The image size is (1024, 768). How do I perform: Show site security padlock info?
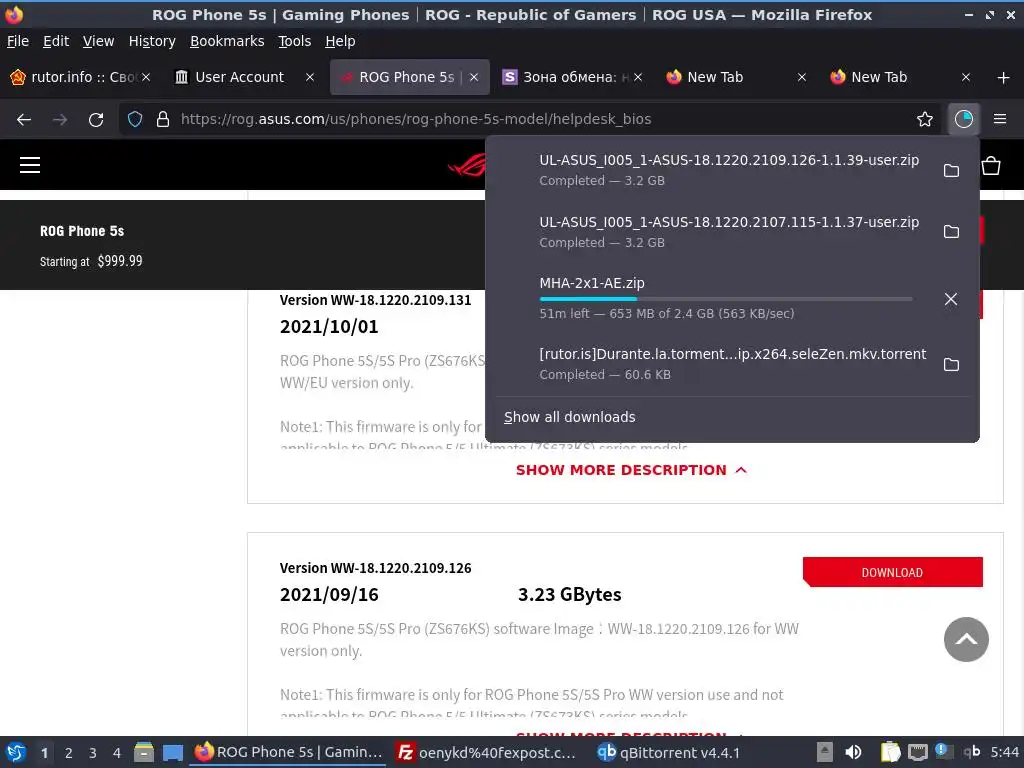pos(163,119)
